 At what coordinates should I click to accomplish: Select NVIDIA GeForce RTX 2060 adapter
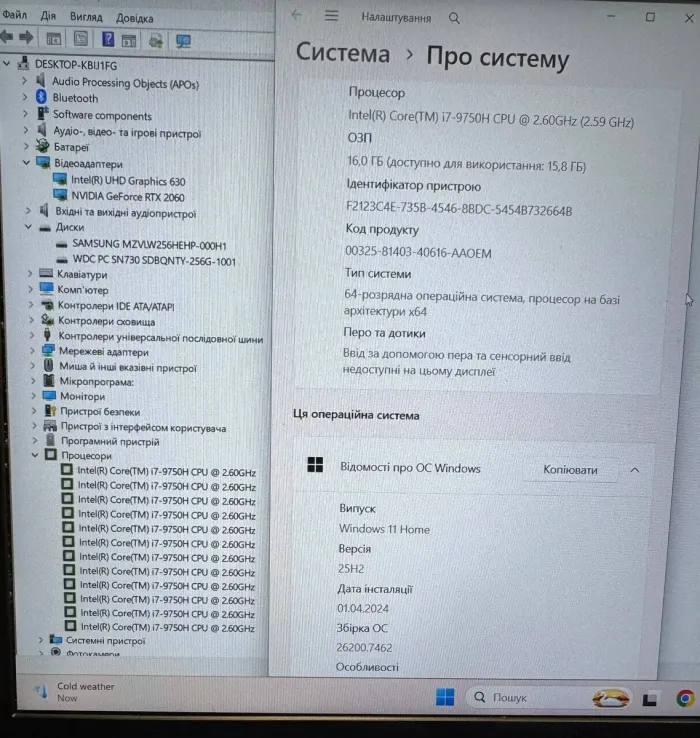pos(128,197)
